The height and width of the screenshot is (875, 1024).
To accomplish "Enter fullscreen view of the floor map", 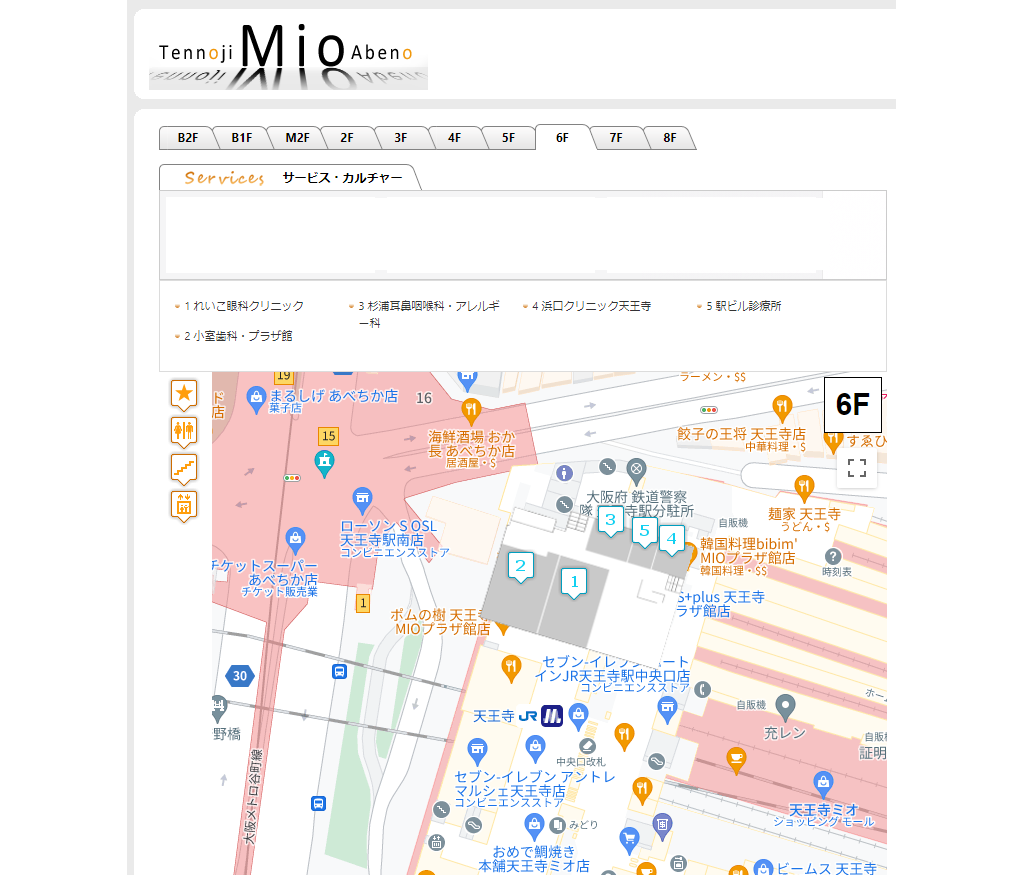I will [x=856, y=467].
